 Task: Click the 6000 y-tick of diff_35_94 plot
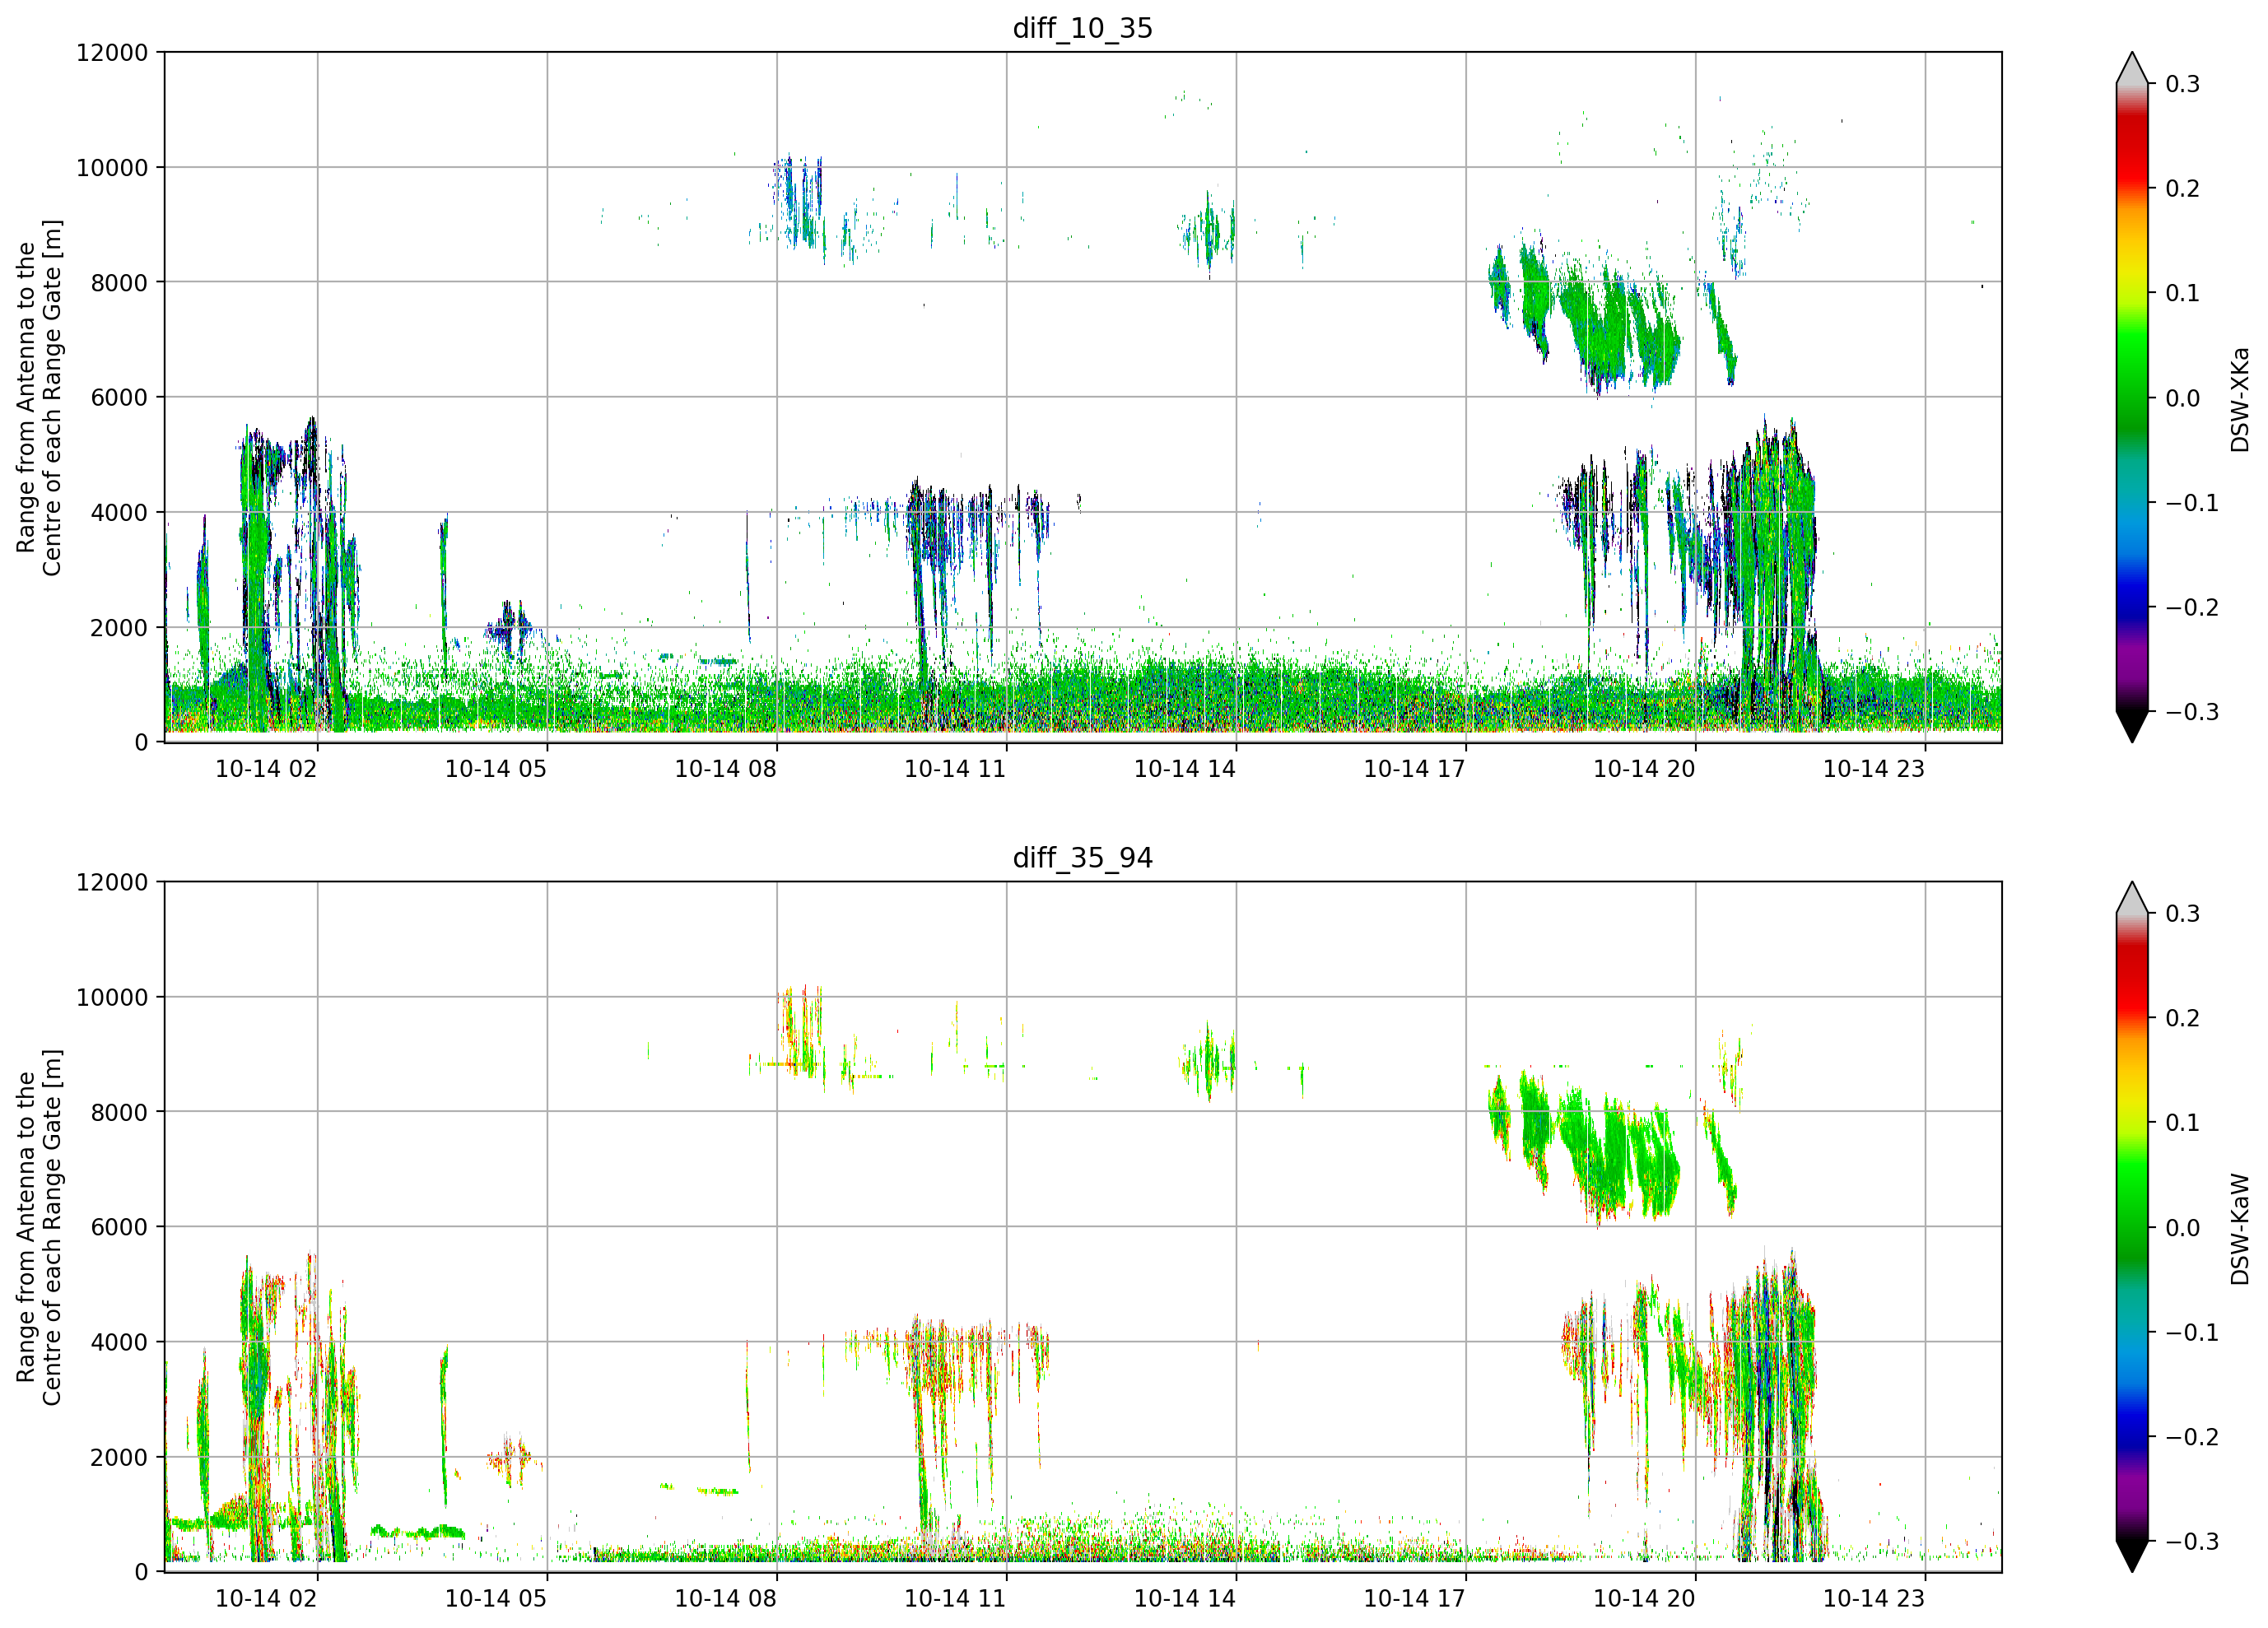(119, 1228)
